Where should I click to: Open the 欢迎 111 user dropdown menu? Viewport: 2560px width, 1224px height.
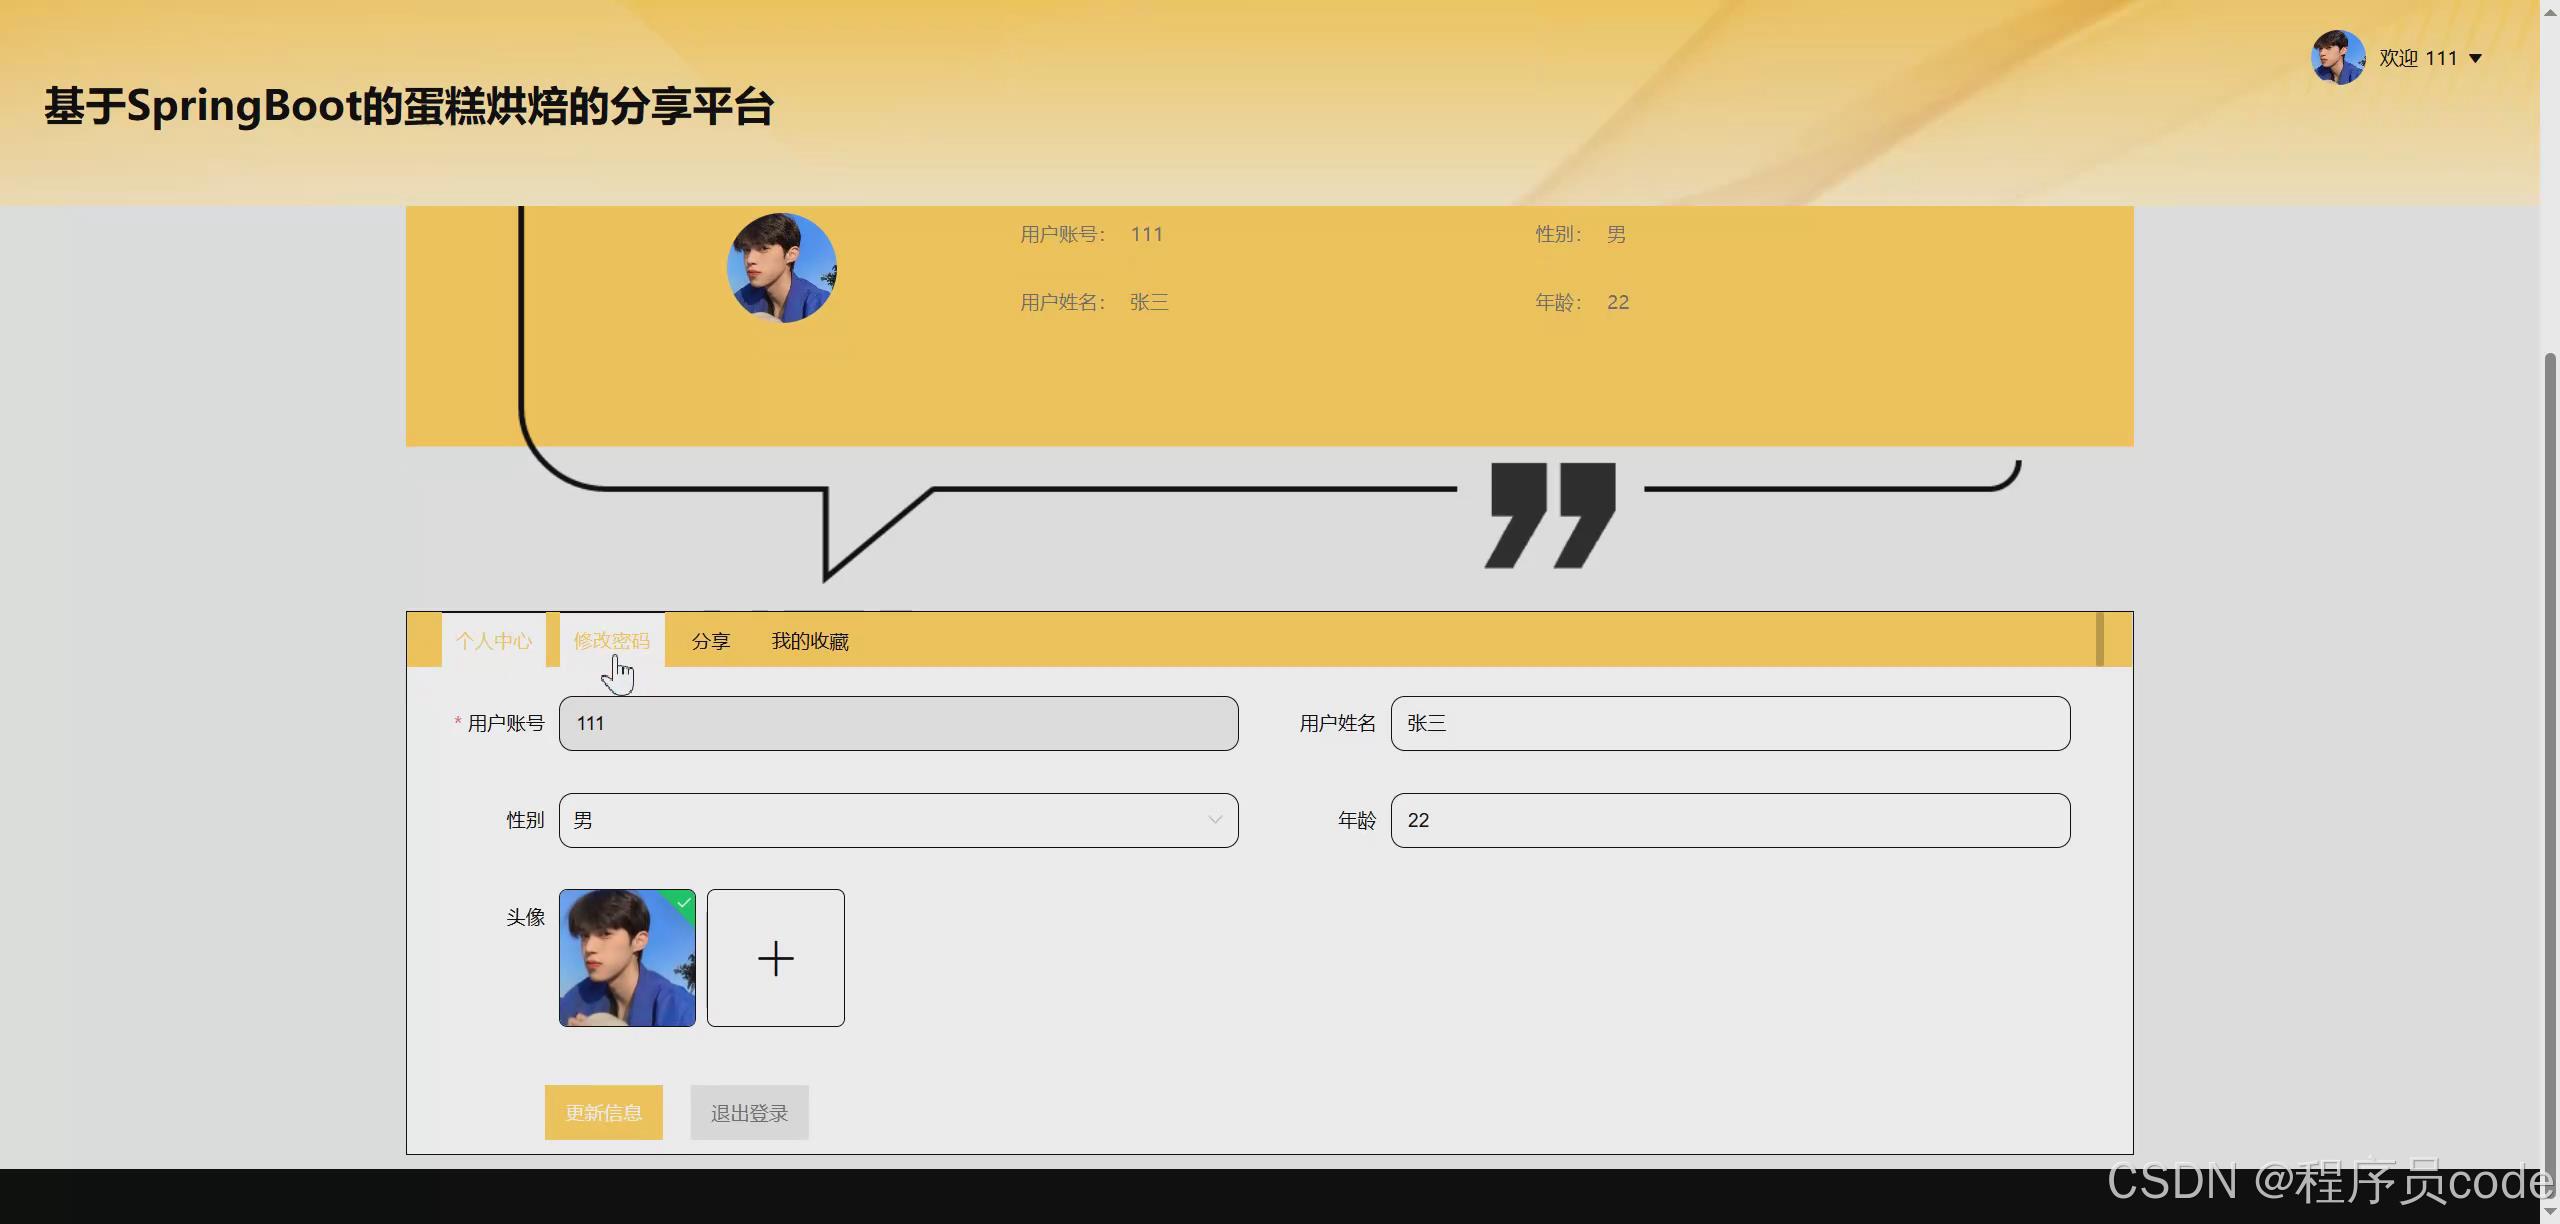(2420, 57)
